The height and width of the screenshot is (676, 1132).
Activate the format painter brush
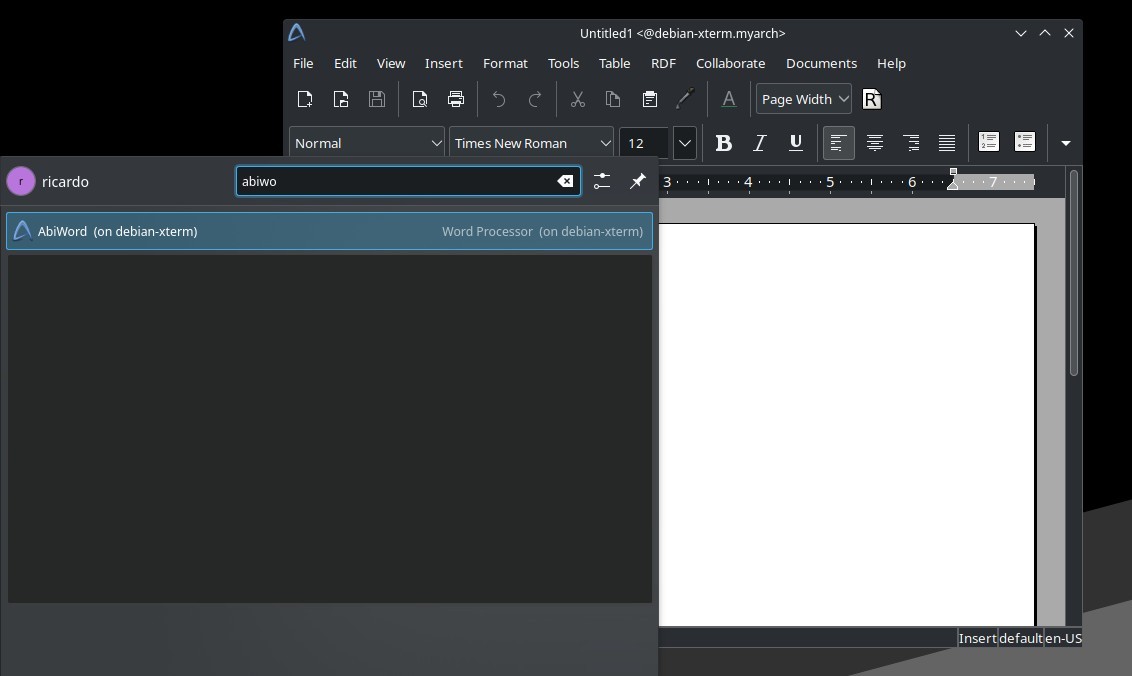(x=685, y=99)
